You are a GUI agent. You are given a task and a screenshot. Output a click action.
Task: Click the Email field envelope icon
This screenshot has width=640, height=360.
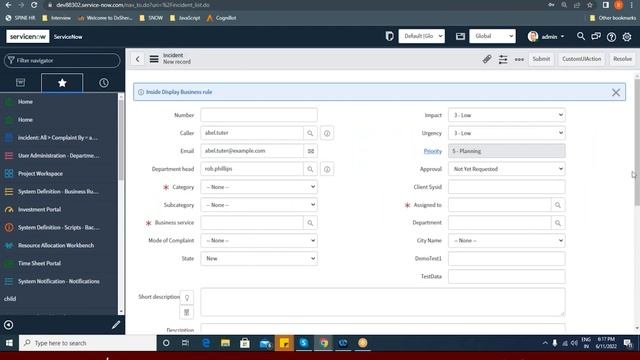click(x=311, y=151)
